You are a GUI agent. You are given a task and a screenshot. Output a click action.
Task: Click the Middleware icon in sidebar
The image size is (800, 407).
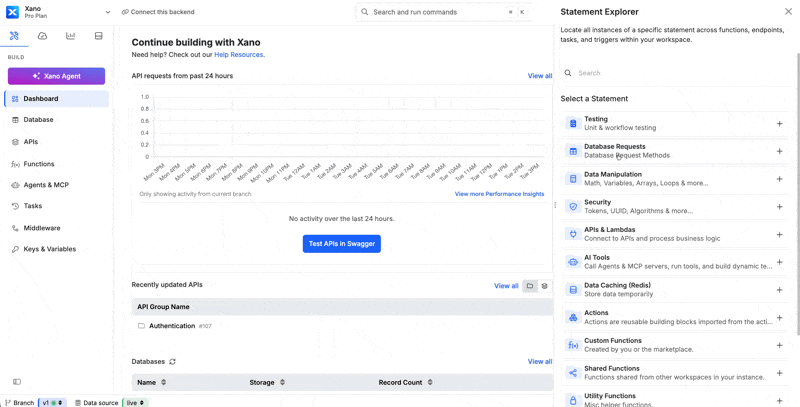[15, 228]
